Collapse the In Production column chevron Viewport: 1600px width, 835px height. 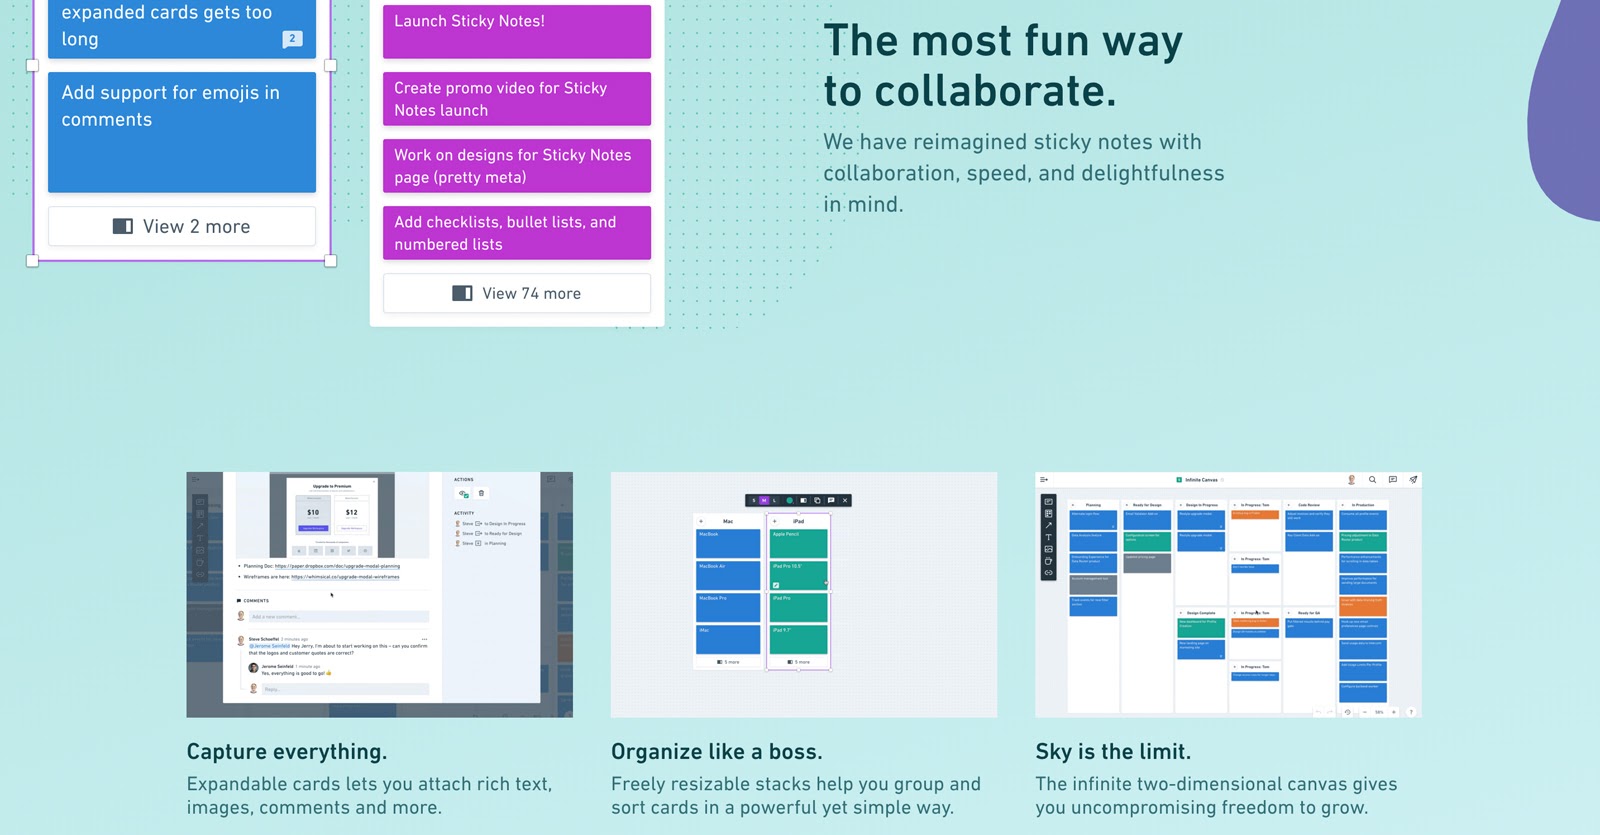(x=1343, y=505)
